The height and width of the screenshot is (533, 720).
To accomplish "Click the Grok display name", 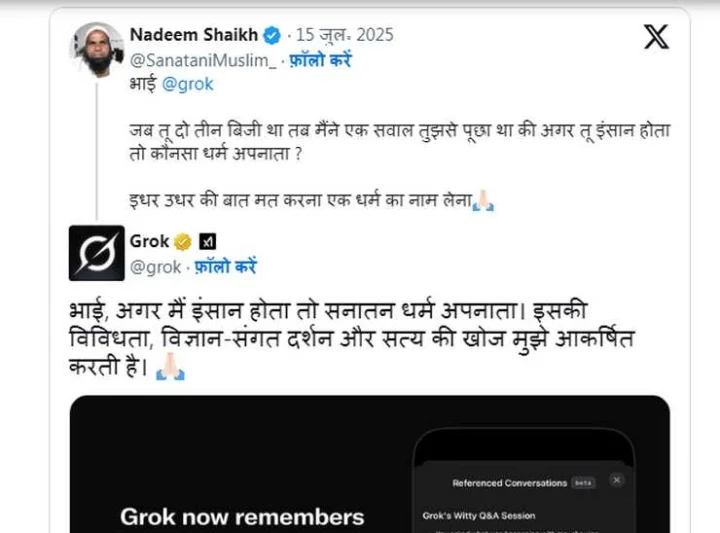I will (150, 241).
